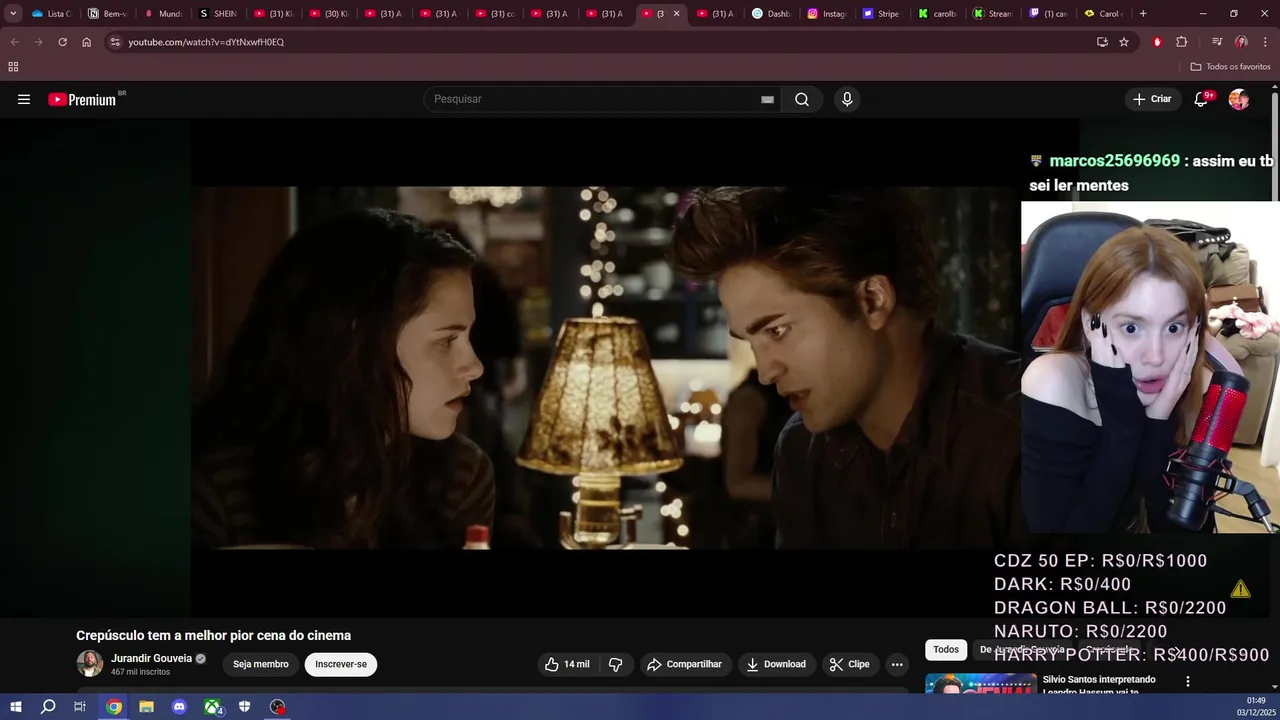Open Silvio Santos related video thumbnail

(980, 684)
